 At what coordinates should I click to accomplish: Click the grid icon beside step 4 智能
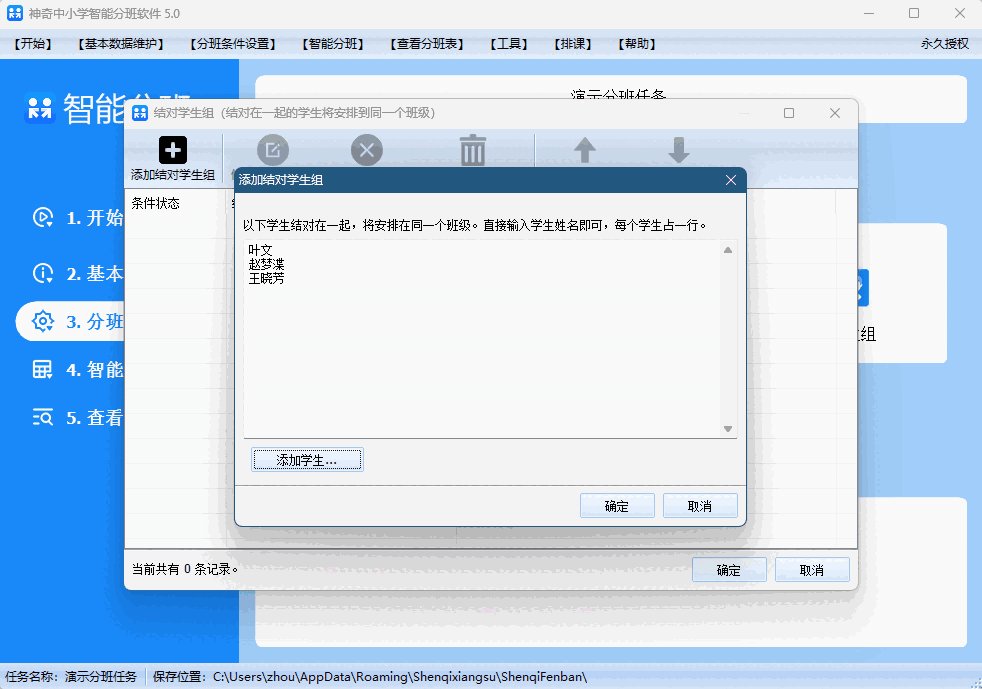point(41,369)
